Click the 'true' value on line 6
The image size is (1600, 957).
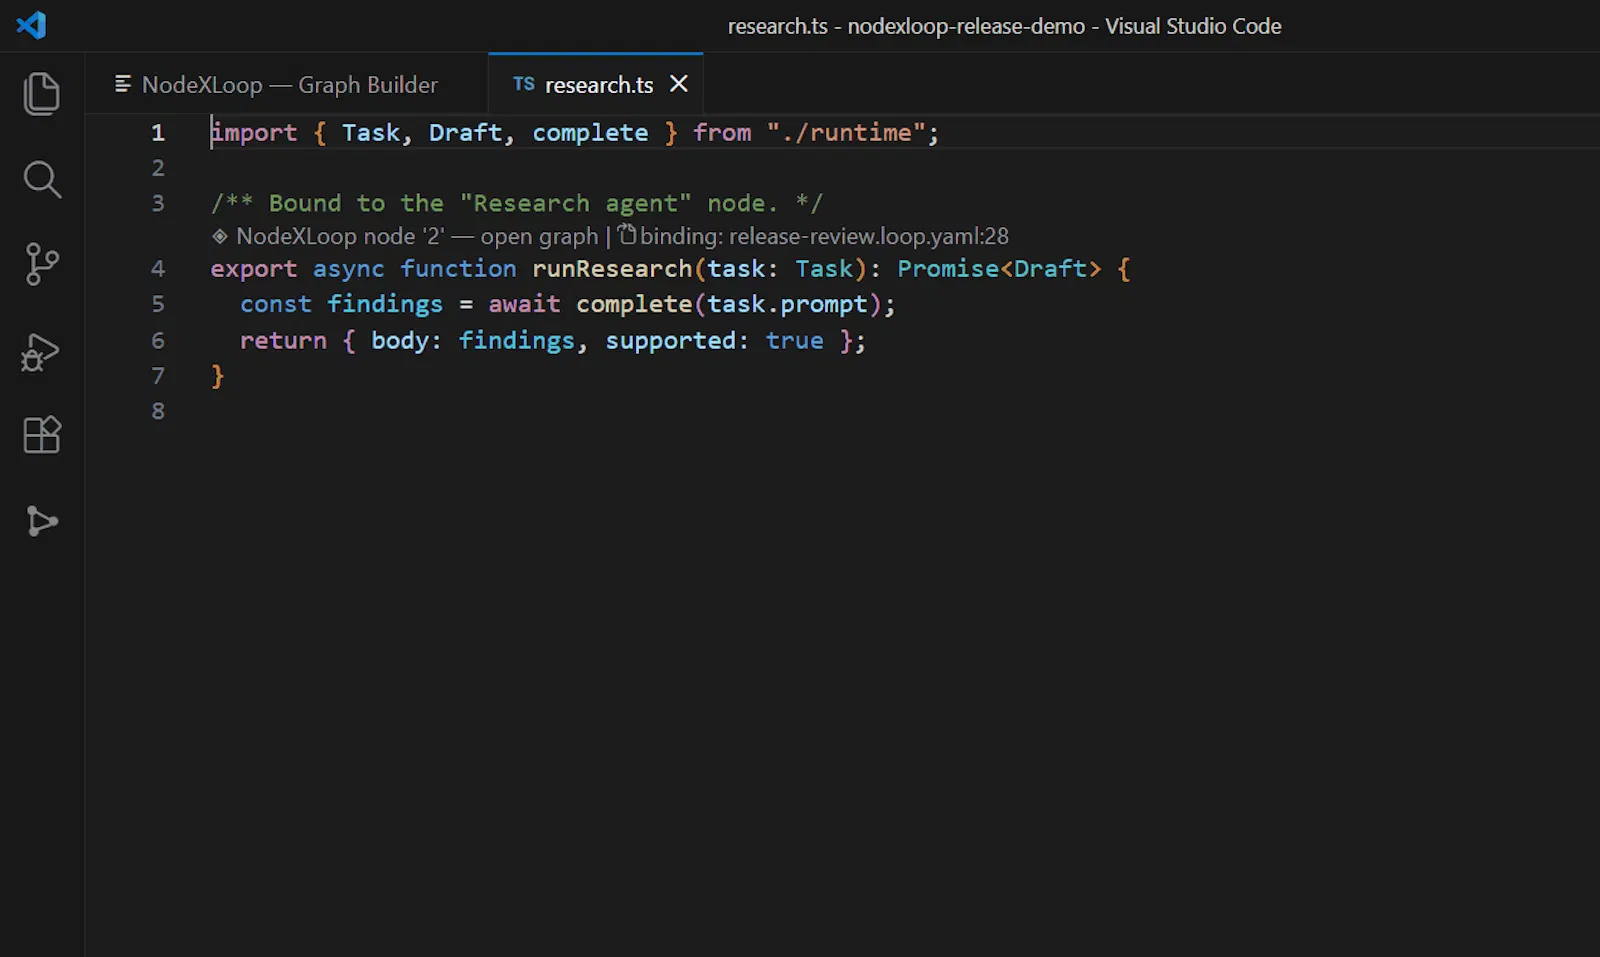coord(795,340)
